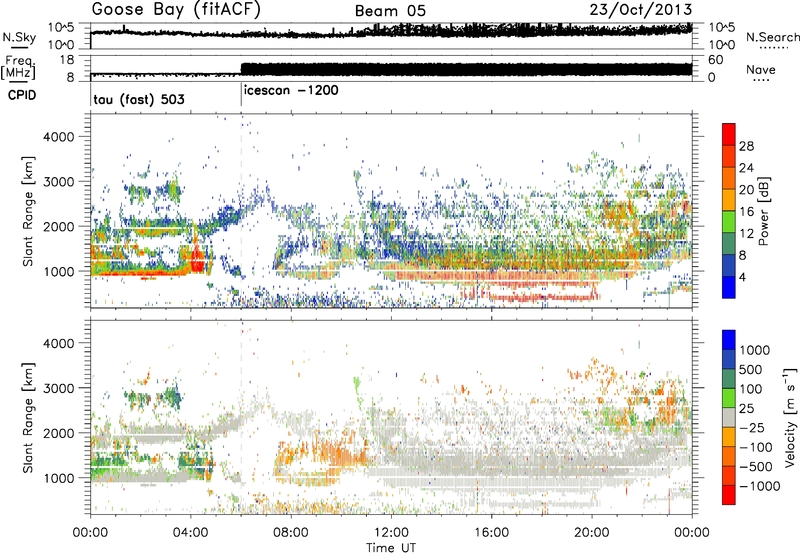
Task: Click the '04:00' time axis tick label
Action: point(191,533)
